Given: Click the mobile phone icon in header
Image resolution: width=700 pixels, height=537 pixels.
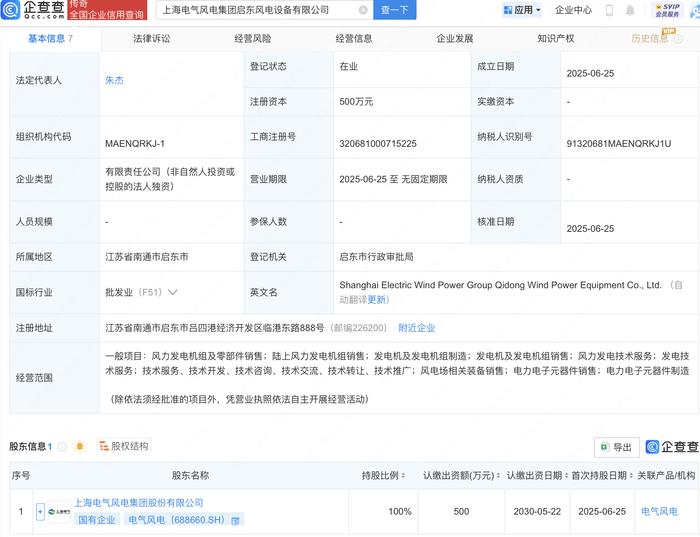Looking at the screenshot, I should point(609,10).
